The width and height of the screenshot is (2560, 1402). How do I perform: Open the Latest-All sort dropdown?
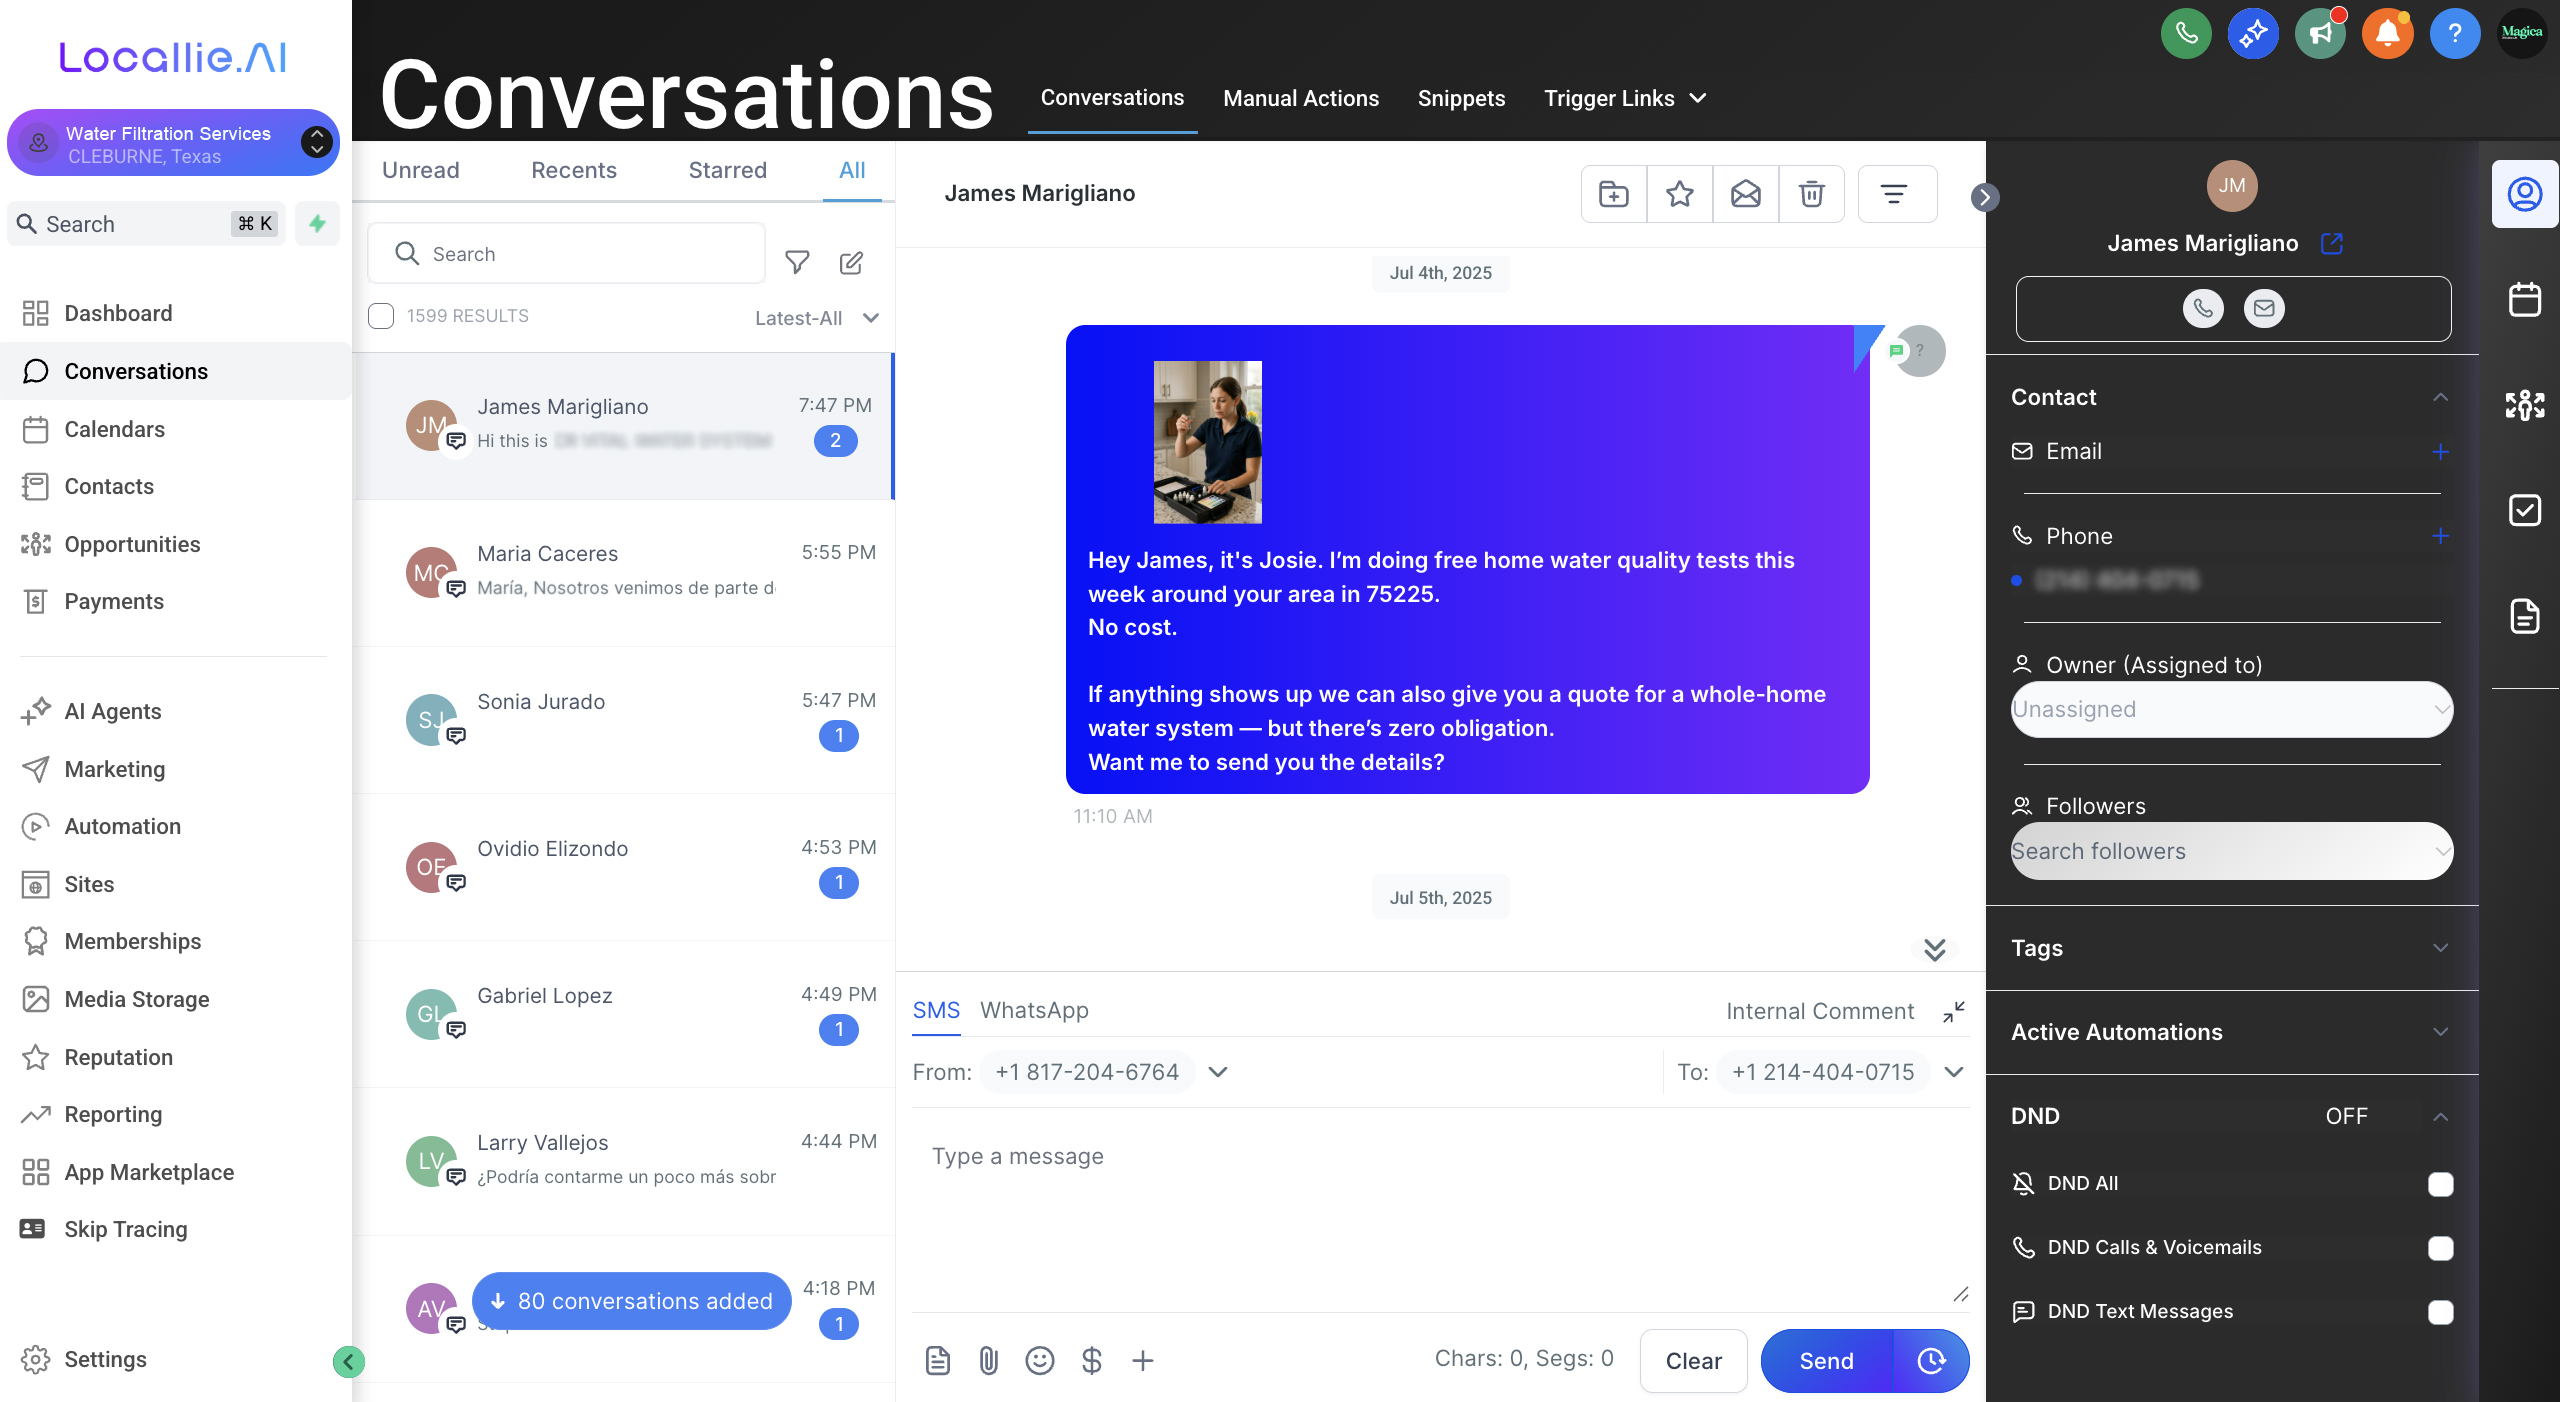(x=816, y=318)
